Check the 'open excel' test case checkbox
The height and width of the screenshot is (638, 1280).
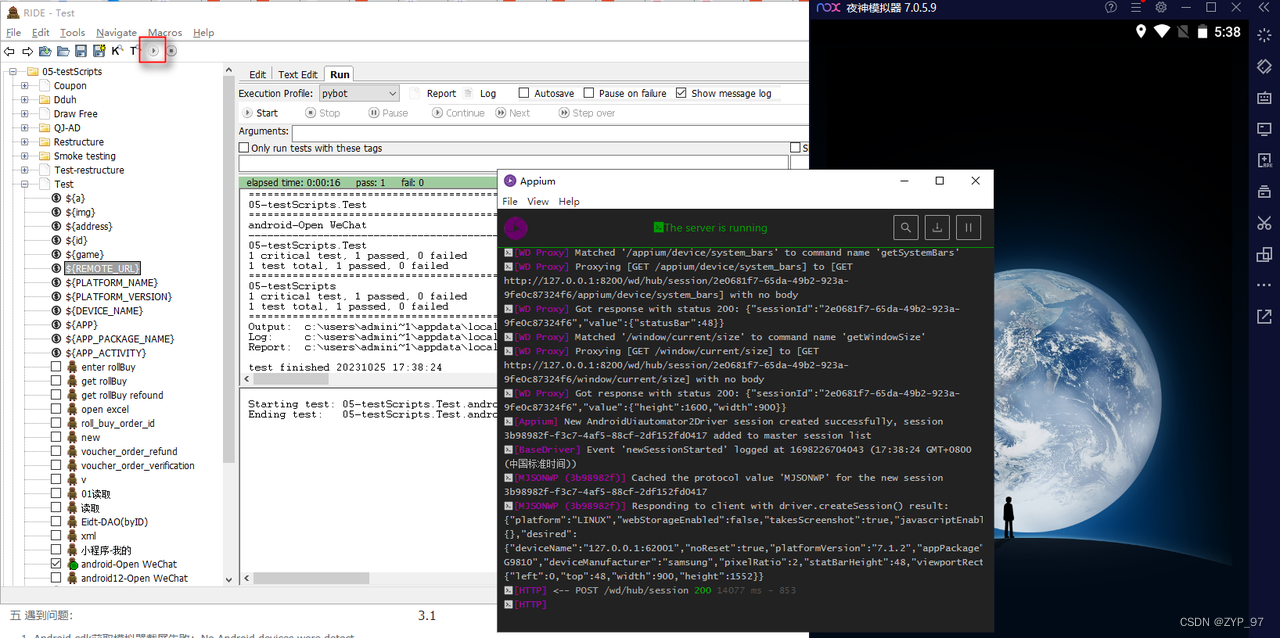pyautogui.click(x=56, y=409)
